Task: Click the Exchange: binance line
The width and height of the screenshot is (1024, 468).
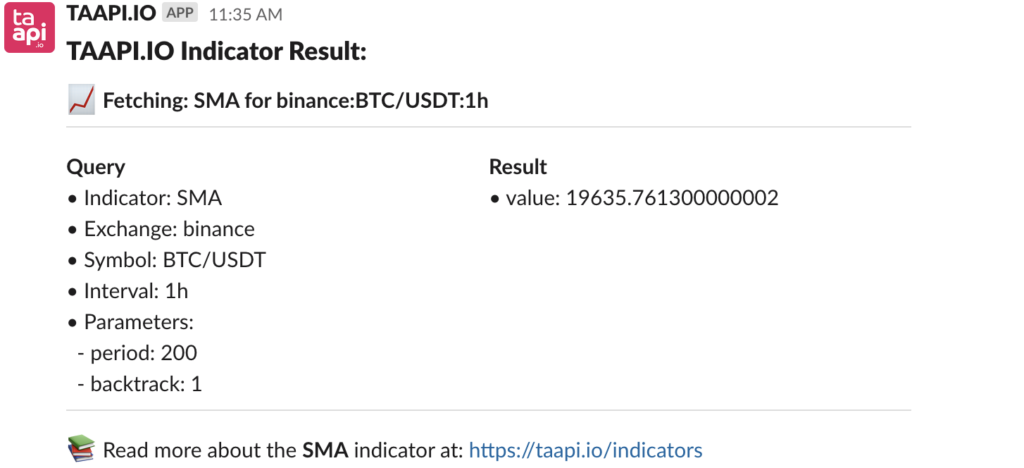Action: [x=161, y=229]
